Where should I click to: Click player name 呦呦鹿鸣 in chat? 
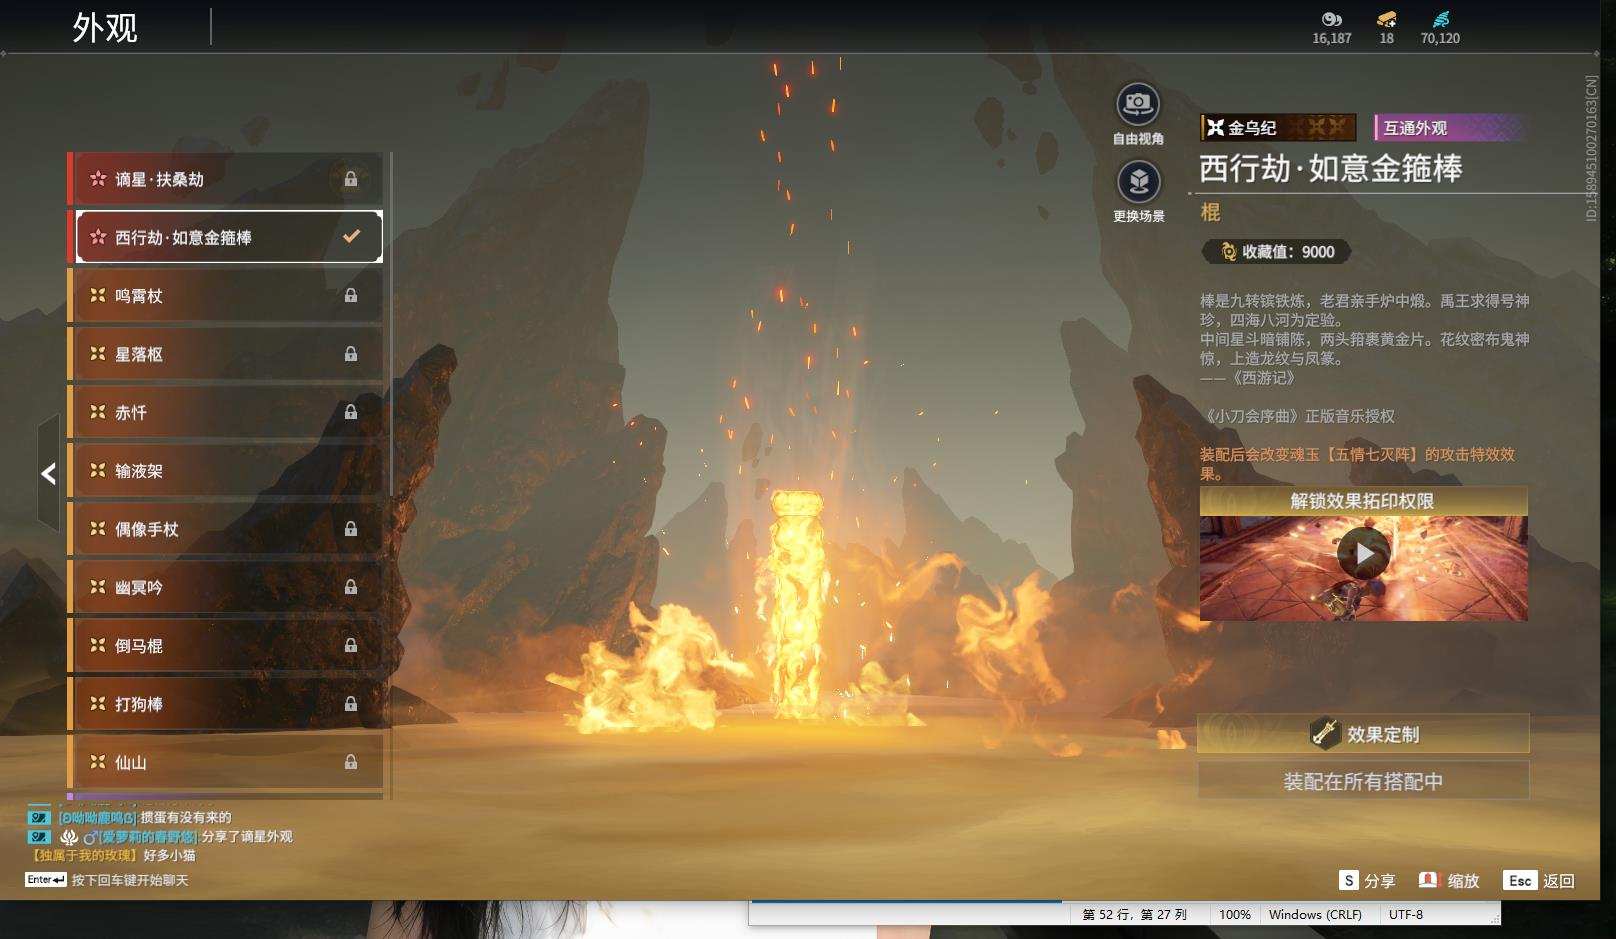coord(98,818)
